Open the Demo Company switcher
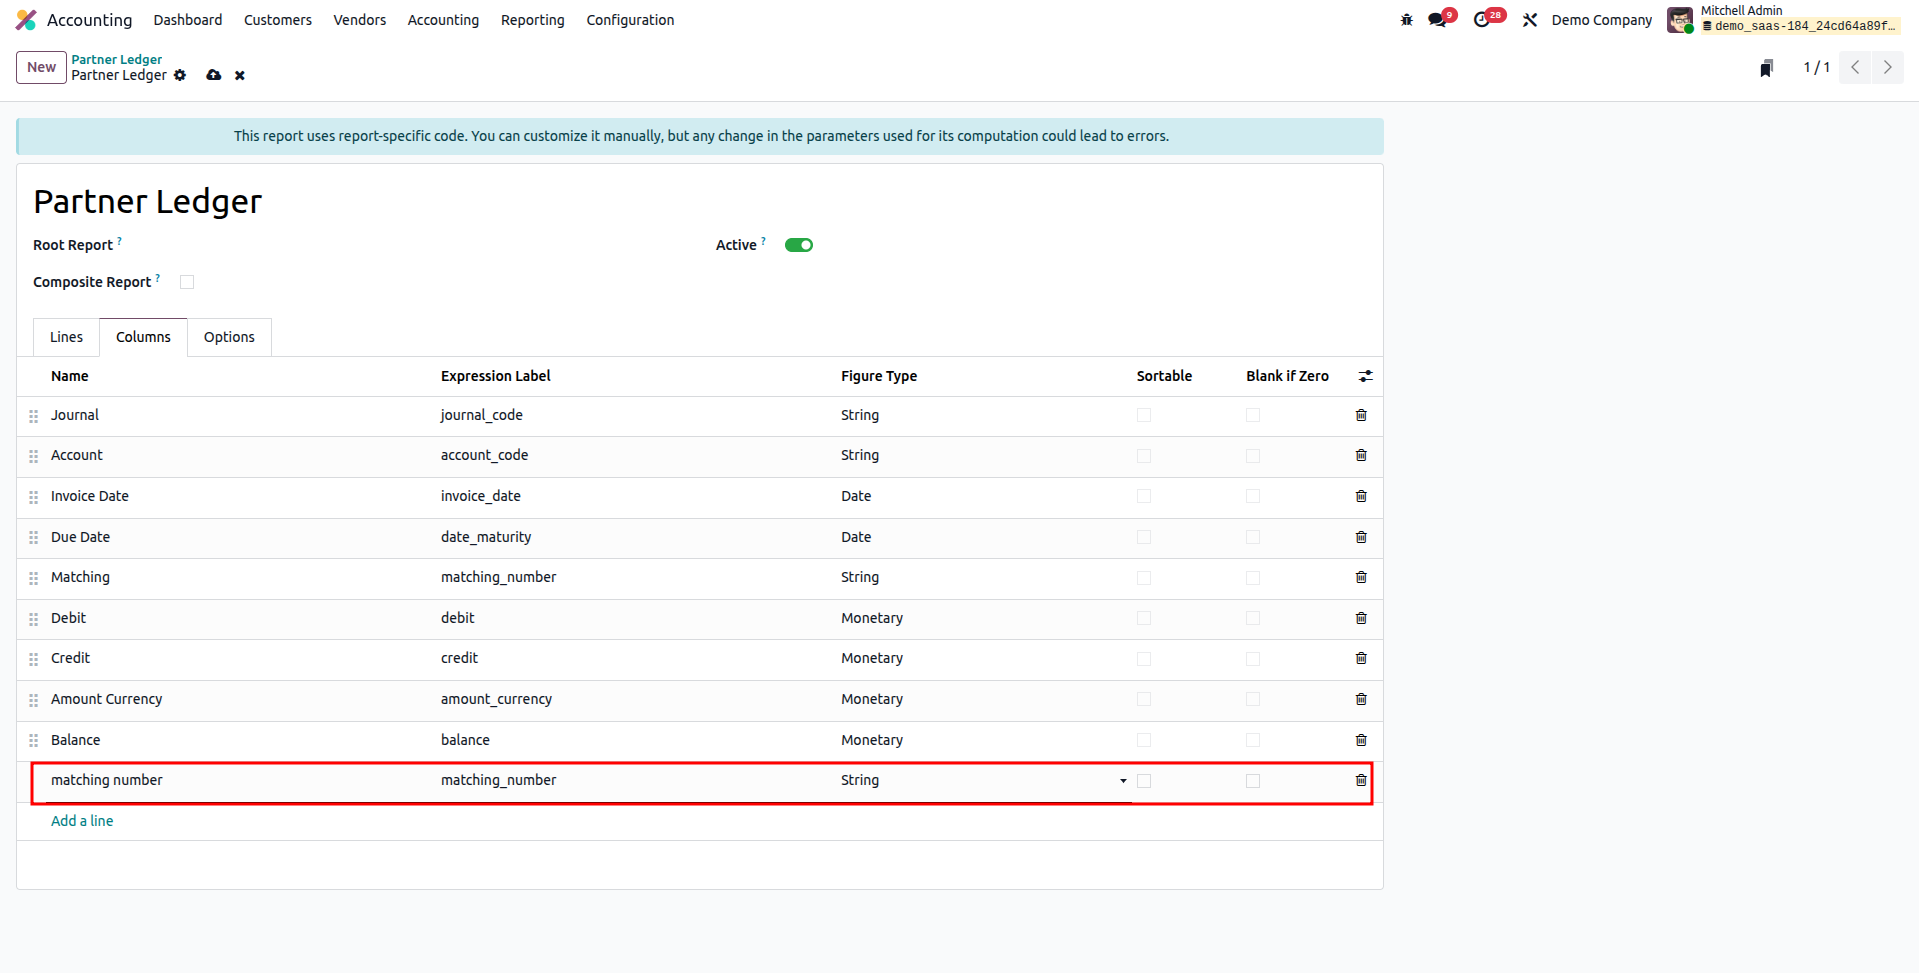 [x=1601, y=20]
